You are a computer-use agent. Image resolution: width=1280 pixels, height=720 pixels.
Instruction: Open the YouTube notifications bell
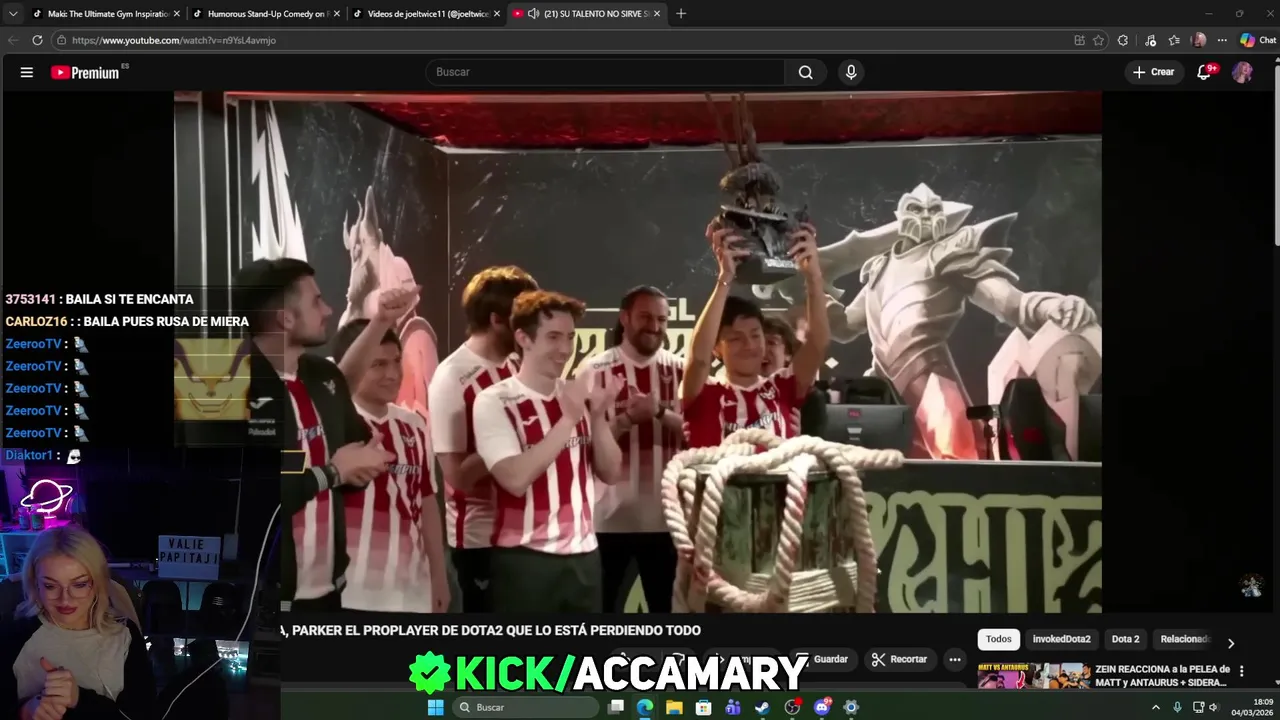pyautogui.click(x=1205, y=72)
